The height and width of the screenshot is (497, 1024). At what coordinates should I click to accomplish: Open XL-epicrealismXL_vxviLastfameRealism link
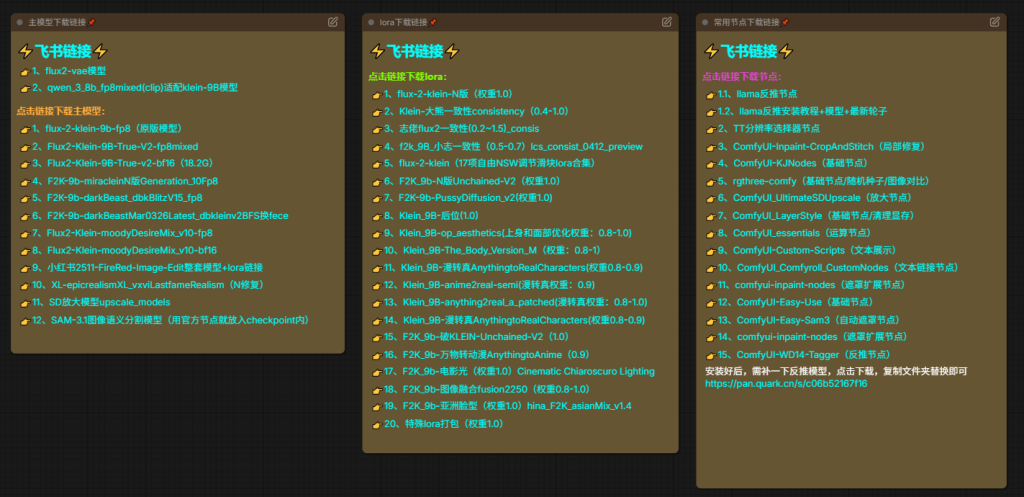(x=151, y=285)
